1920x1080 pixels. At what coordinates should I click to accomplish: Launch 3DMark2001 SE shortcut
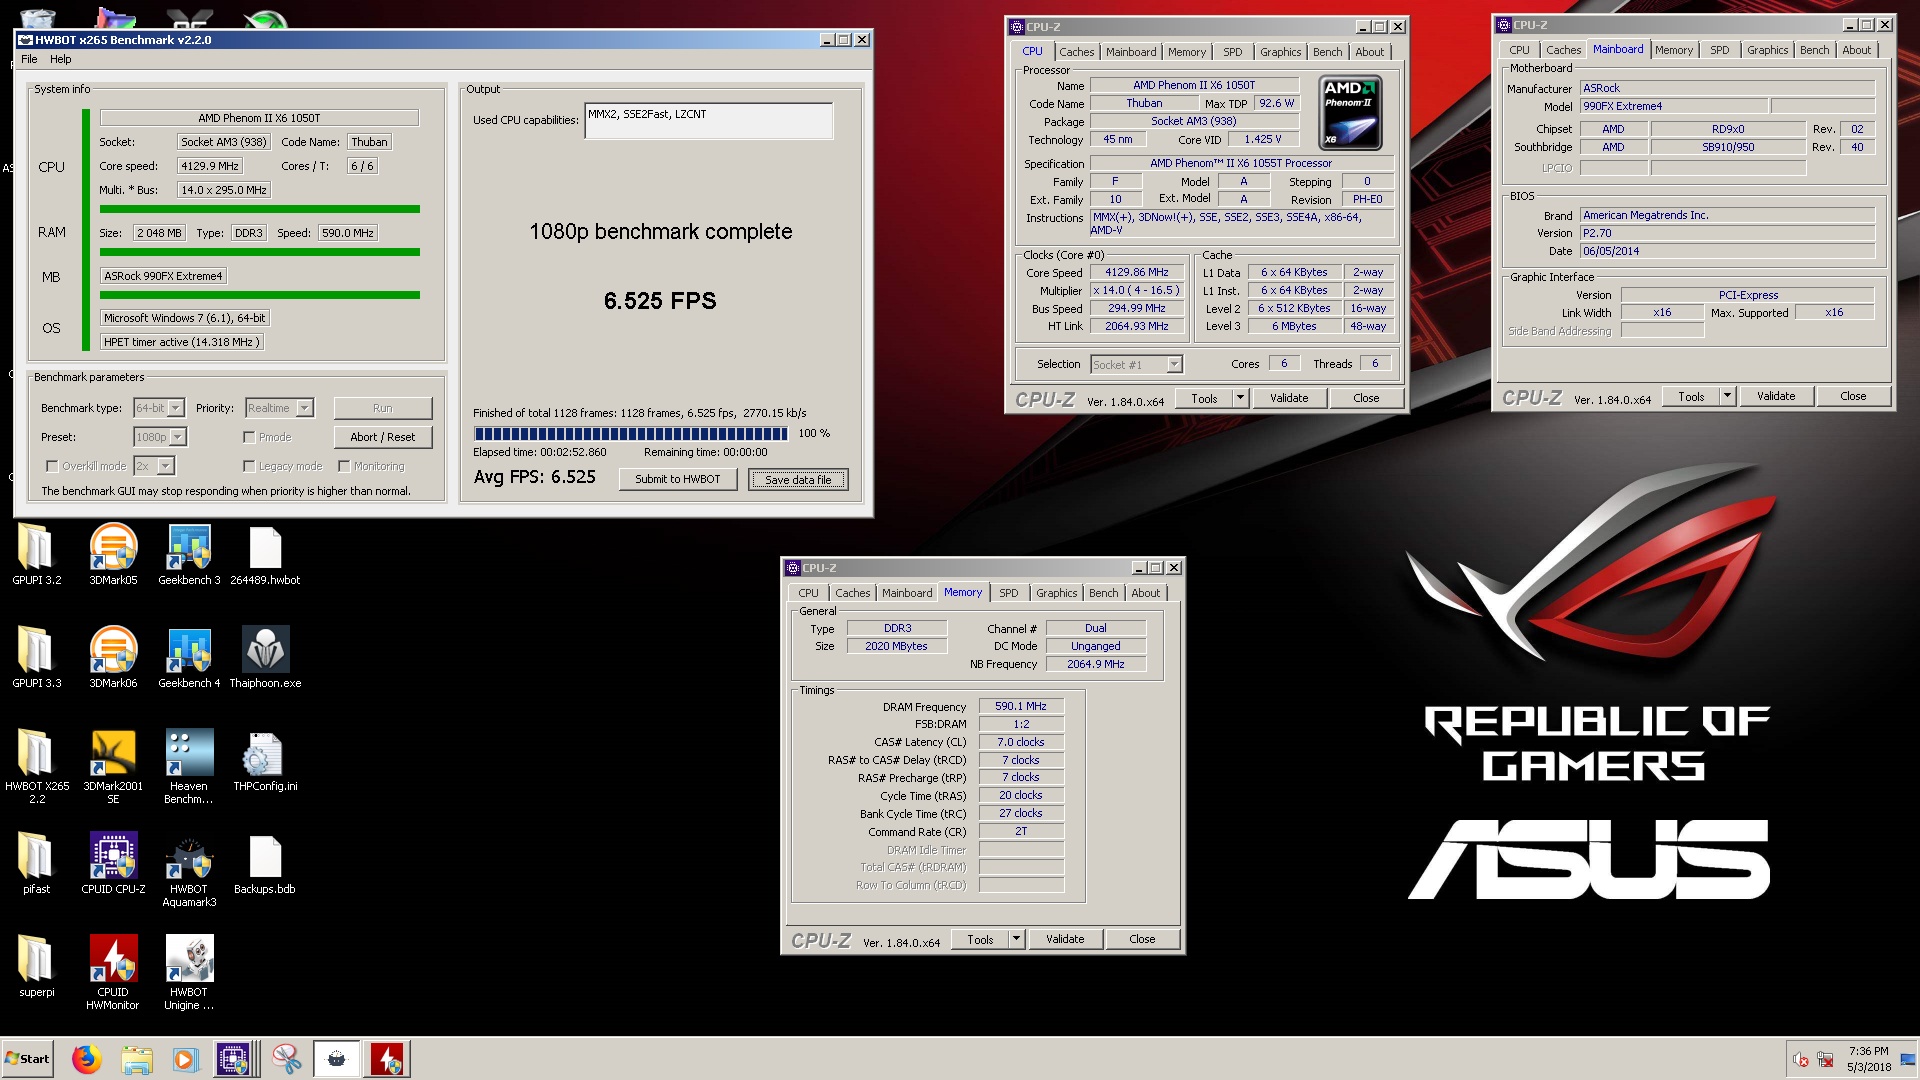113,765
